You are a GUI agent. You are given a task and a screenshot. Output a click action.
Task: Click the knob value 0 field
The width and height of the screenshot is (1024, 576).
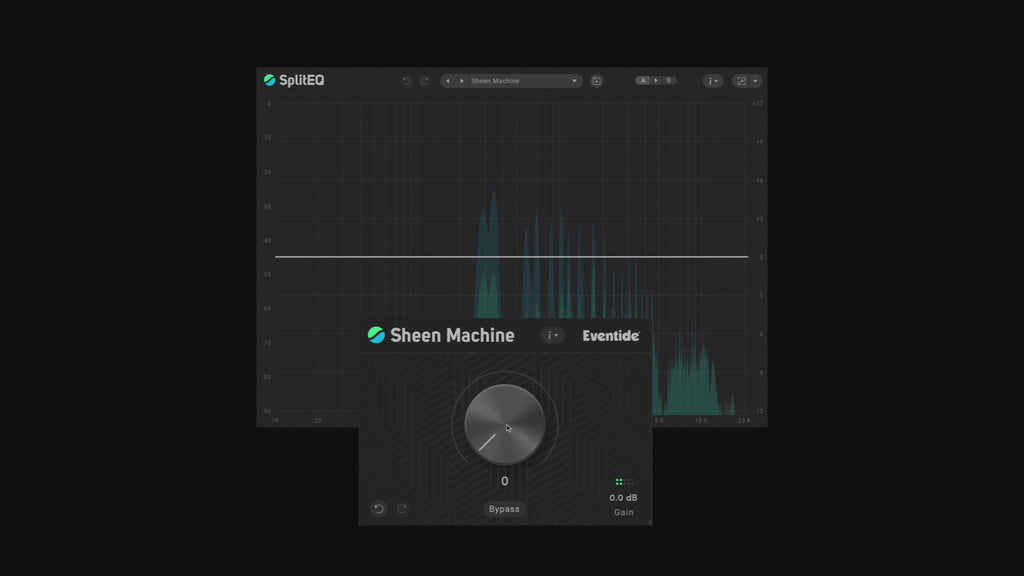pos(505,481)
